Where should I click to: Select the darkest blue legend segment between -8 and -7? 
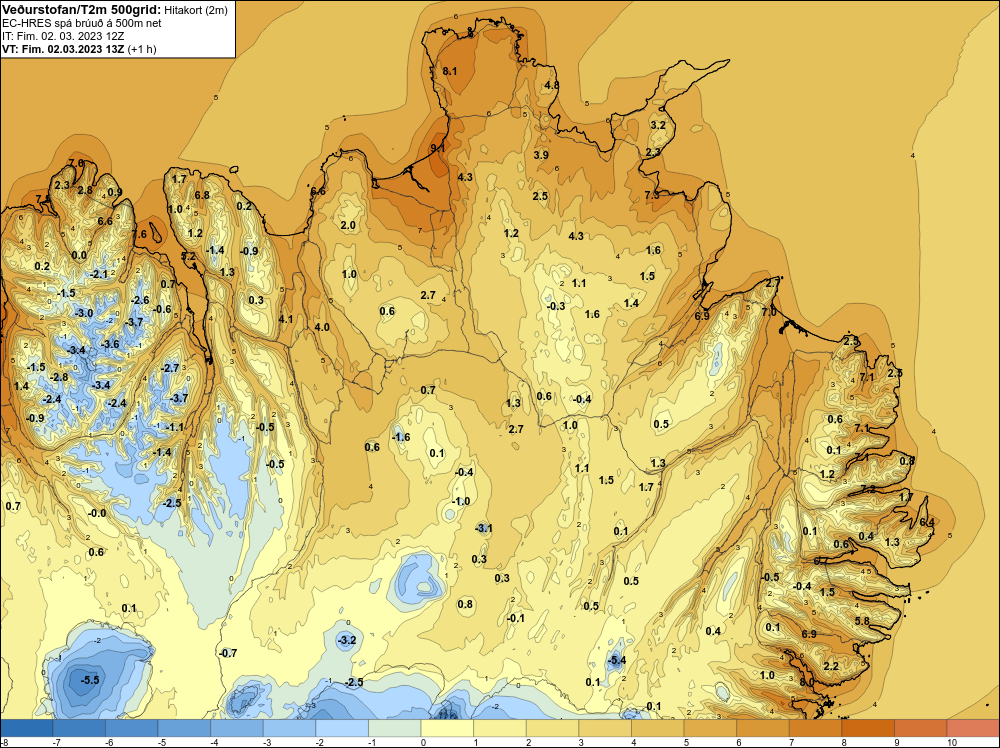(x=27, y=728)
